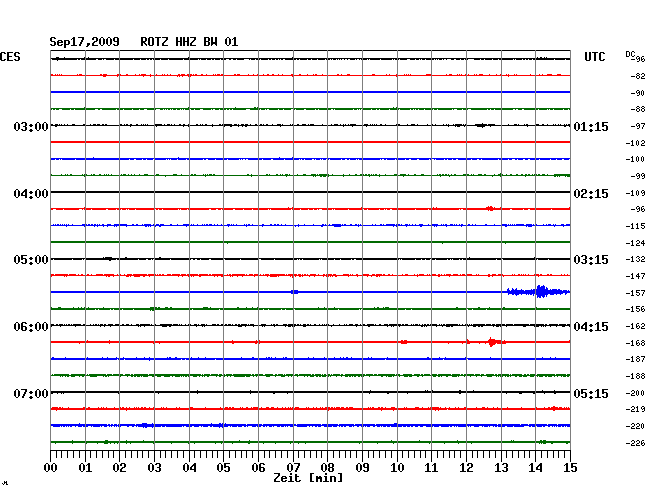Select DC offset value -162
The image size is (650, 494).
635,326
